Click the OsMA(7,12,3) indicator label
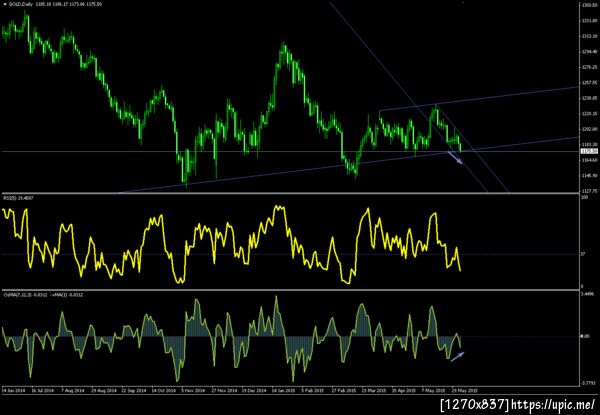600x415 pixels. pos(18,295)
